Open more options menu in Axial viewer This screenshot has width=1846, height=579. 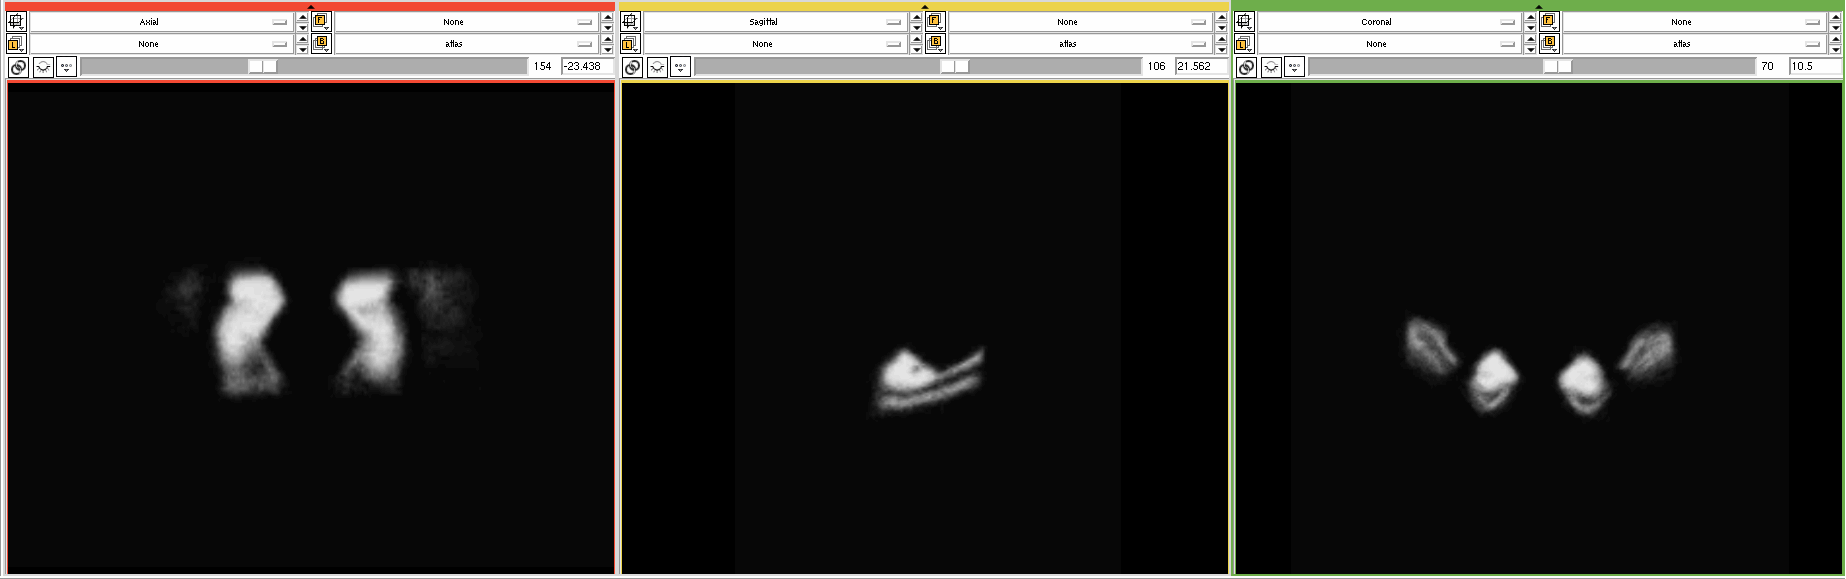pyautogui.click(x=66, y=67)
